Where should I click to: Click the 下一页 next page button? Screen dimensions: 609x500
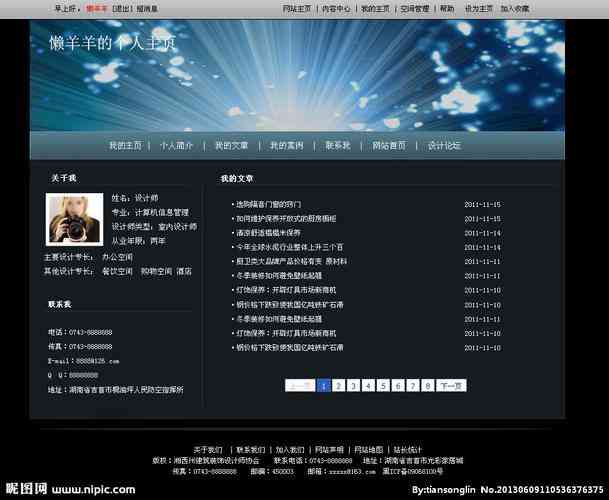tap(452, 385)
